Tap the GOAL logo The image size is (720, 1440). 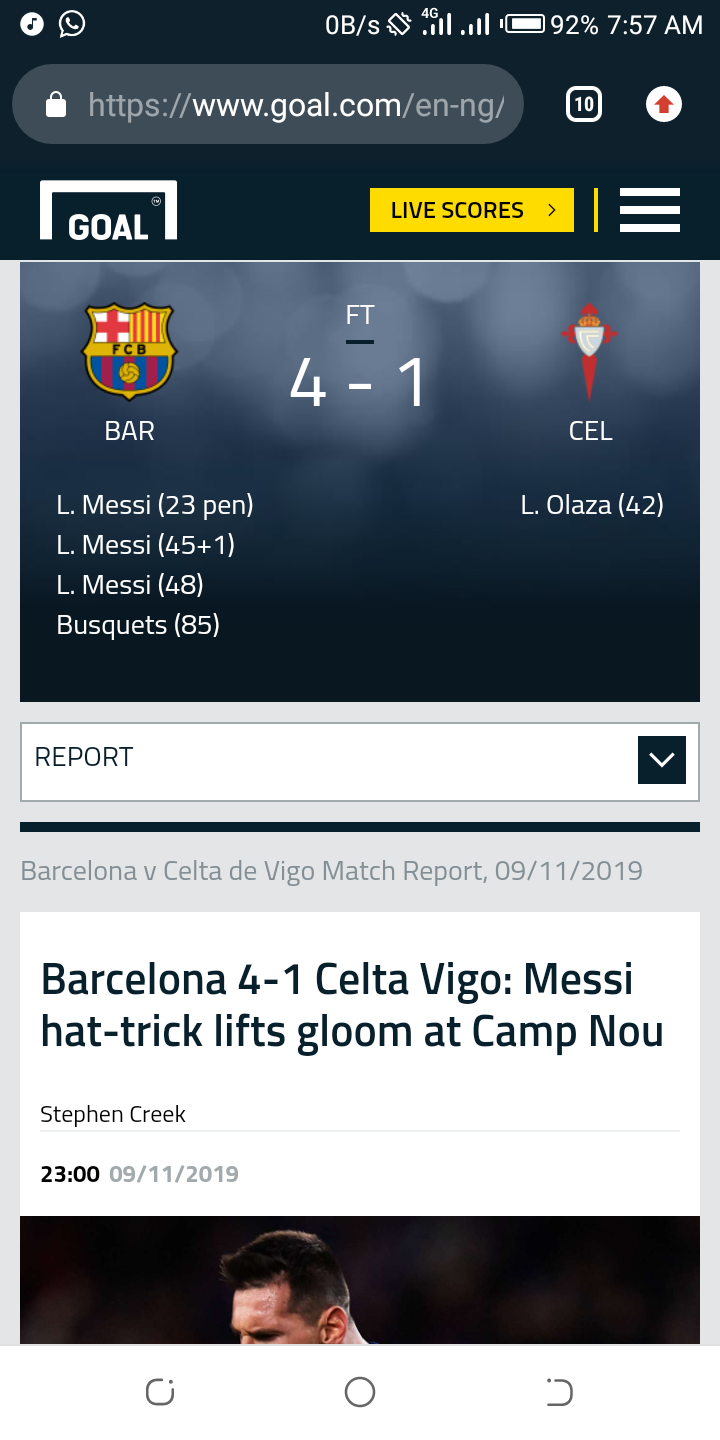point(108,211)
